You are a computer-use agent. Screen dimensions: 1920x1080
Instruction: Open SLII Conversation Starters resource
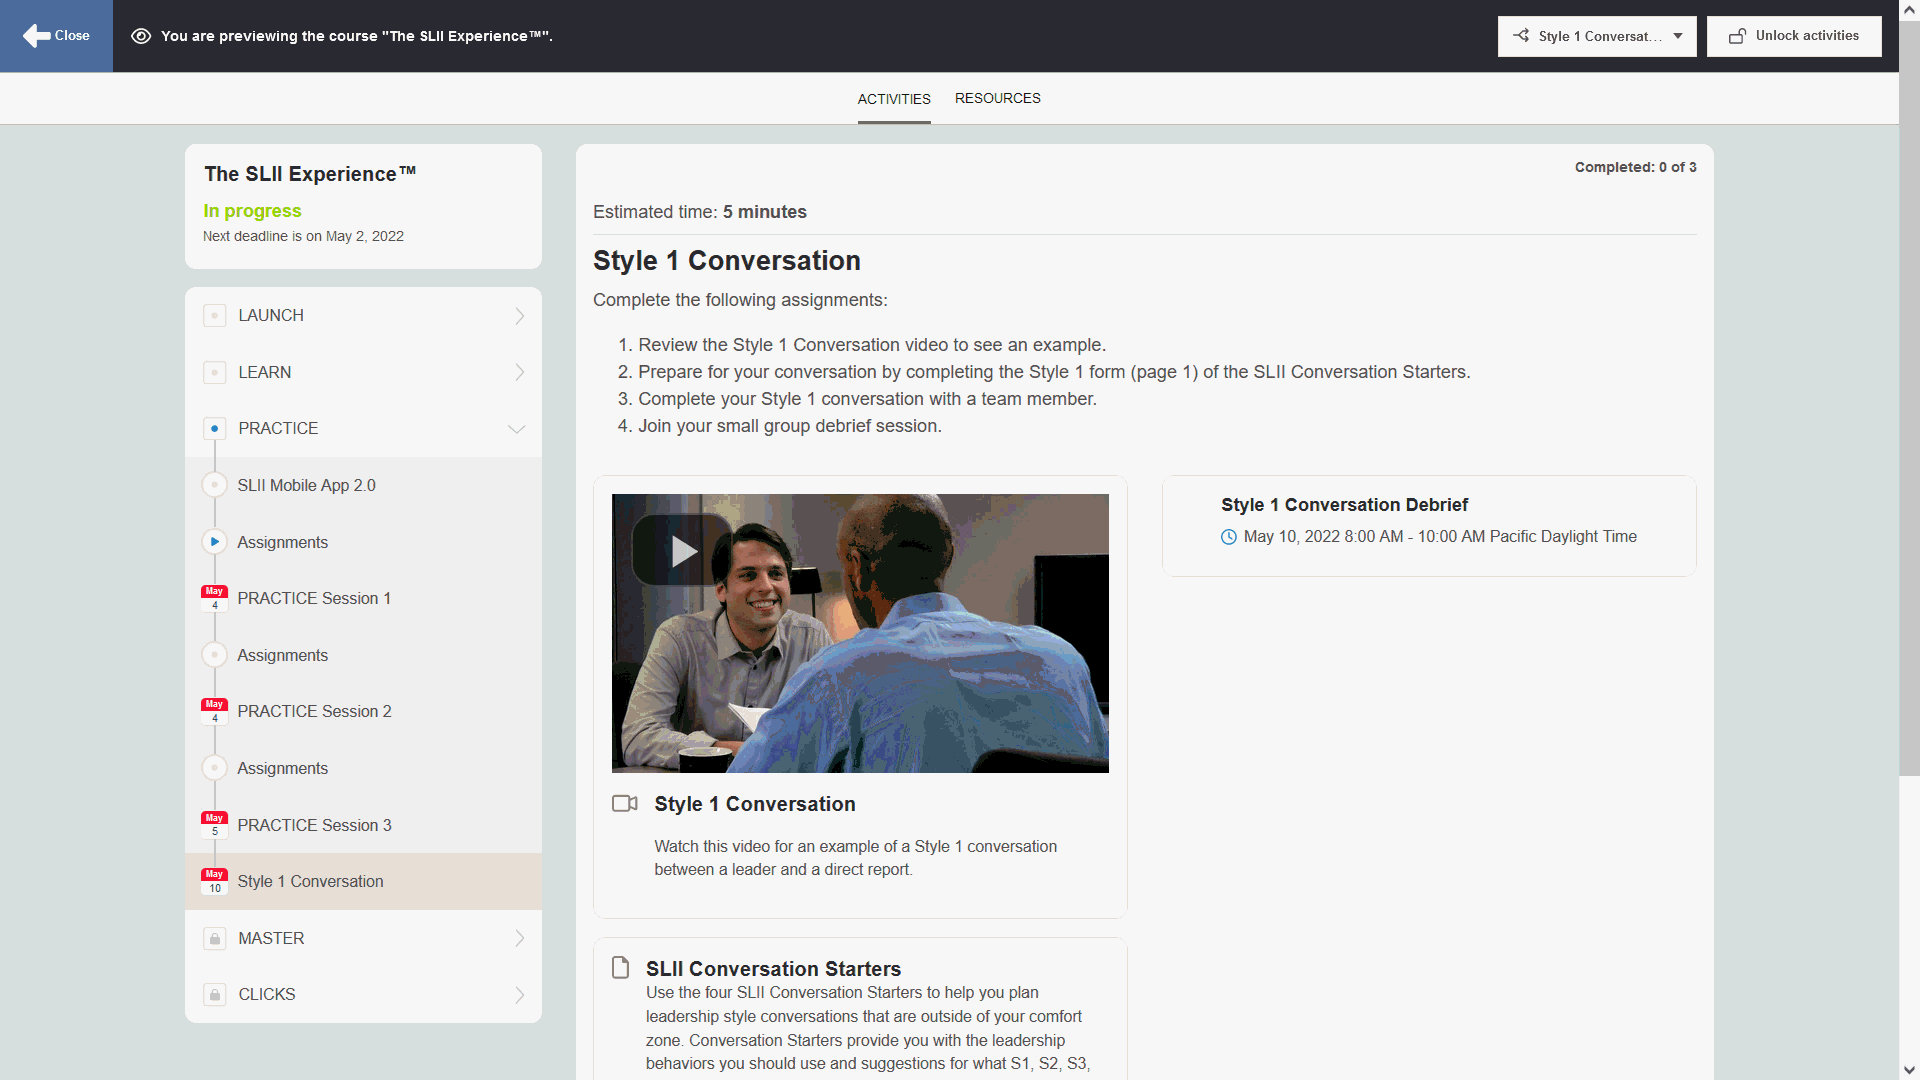773,969
